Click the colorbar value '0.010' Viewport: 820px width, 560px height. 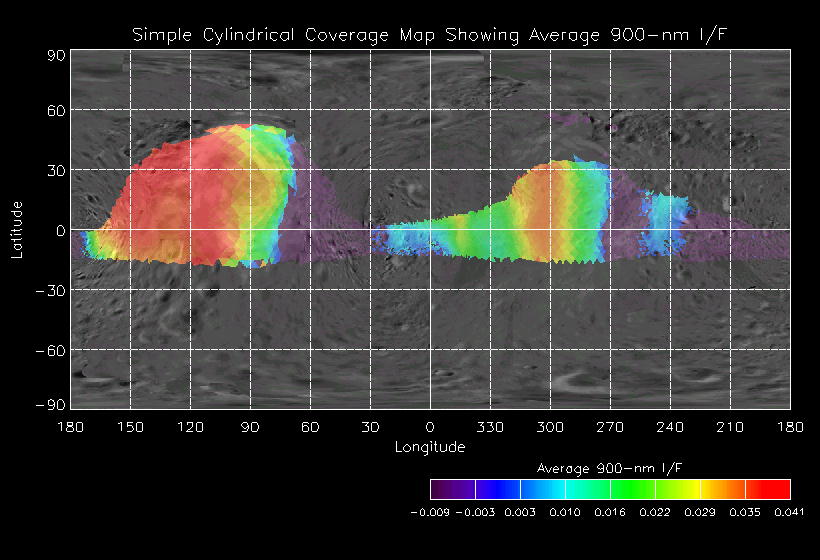(x=565, y=512)
